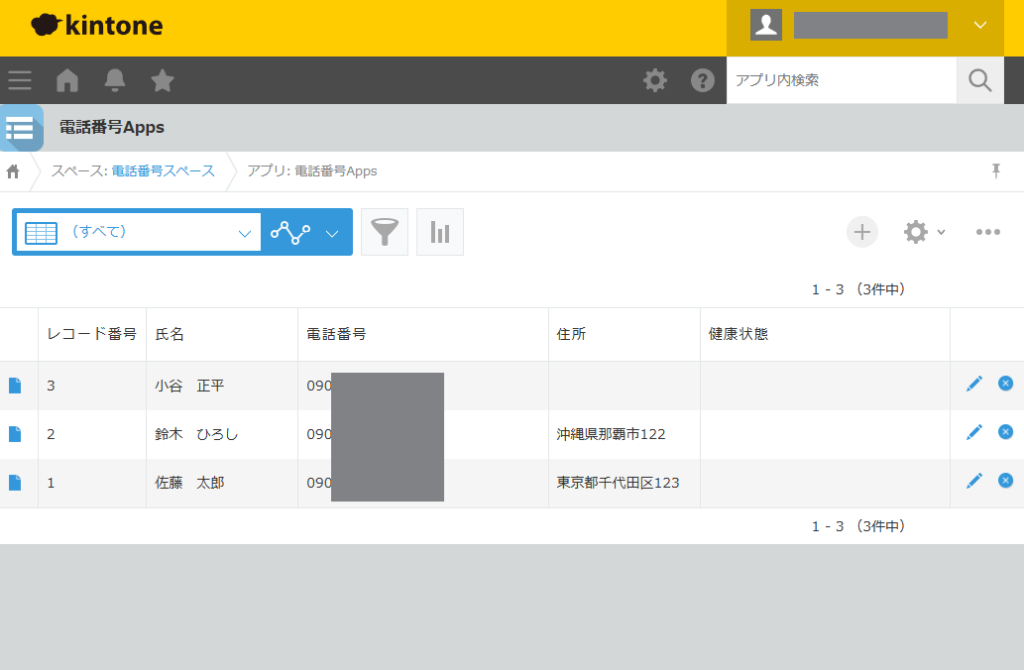1024x670 pixels.
Task: Click inside the アプリ内検索 search field
Action: [840, 80]
